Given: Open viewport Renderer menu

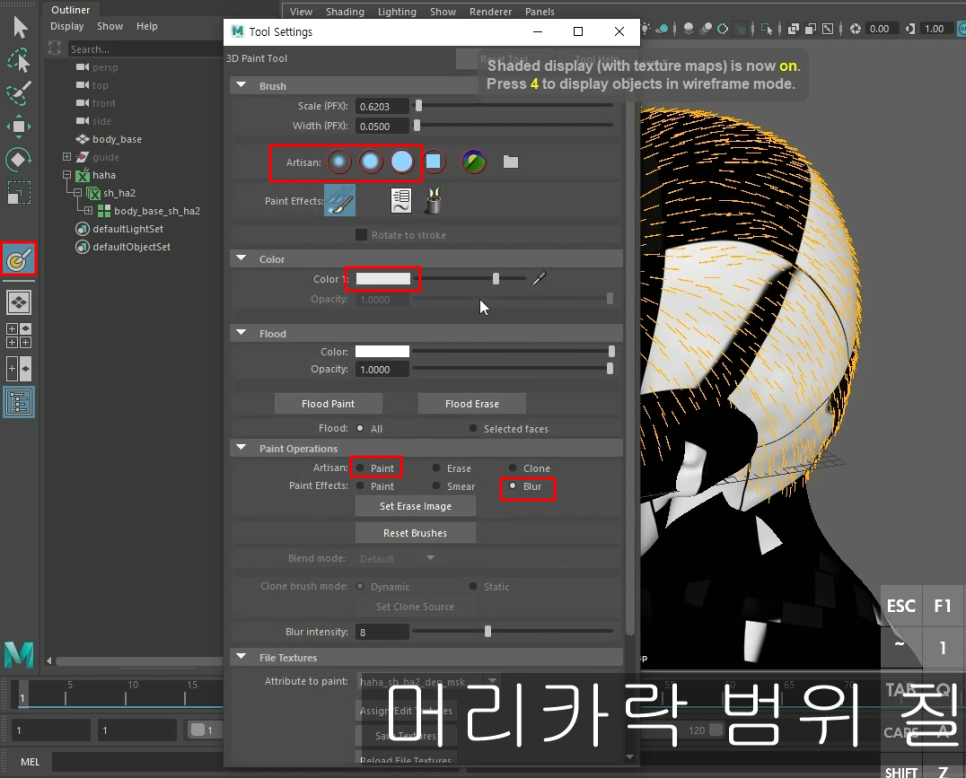Looking at the screenshot, I should [x=490, y=12].
